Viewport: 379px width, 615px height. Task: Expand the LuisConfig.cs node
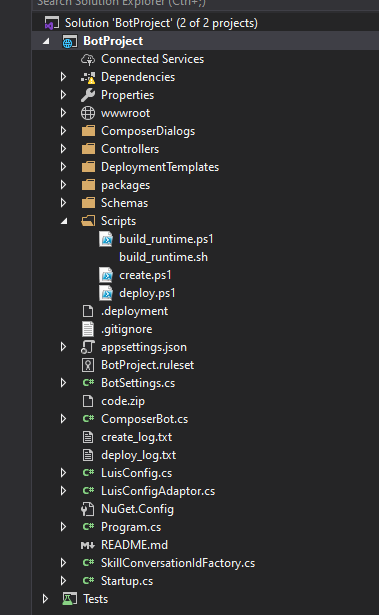point(64,473)
